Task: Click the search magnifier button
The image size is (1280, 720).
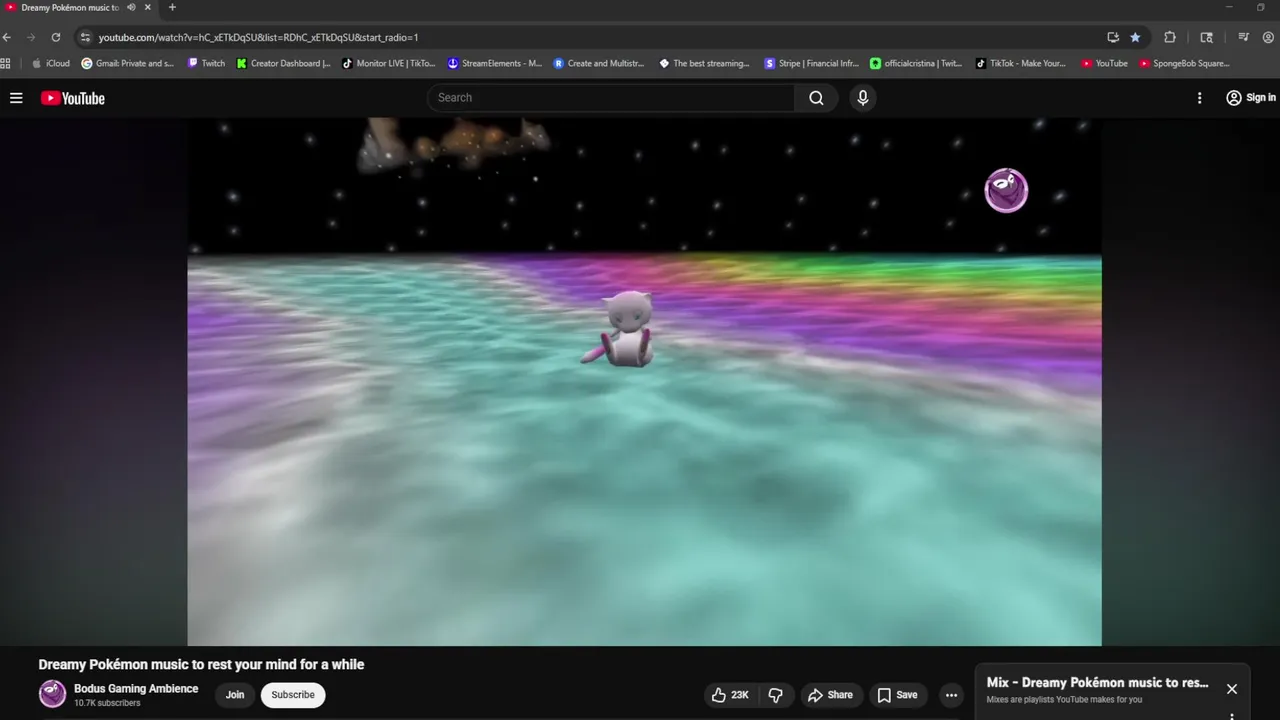Action: [x=816, y=98]
